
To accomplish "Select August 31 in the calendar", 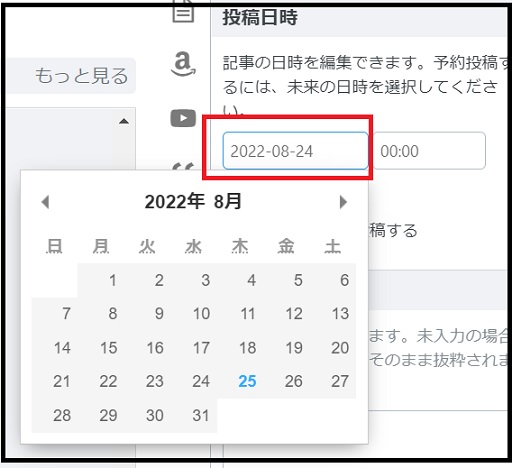I will click(194, 416).
